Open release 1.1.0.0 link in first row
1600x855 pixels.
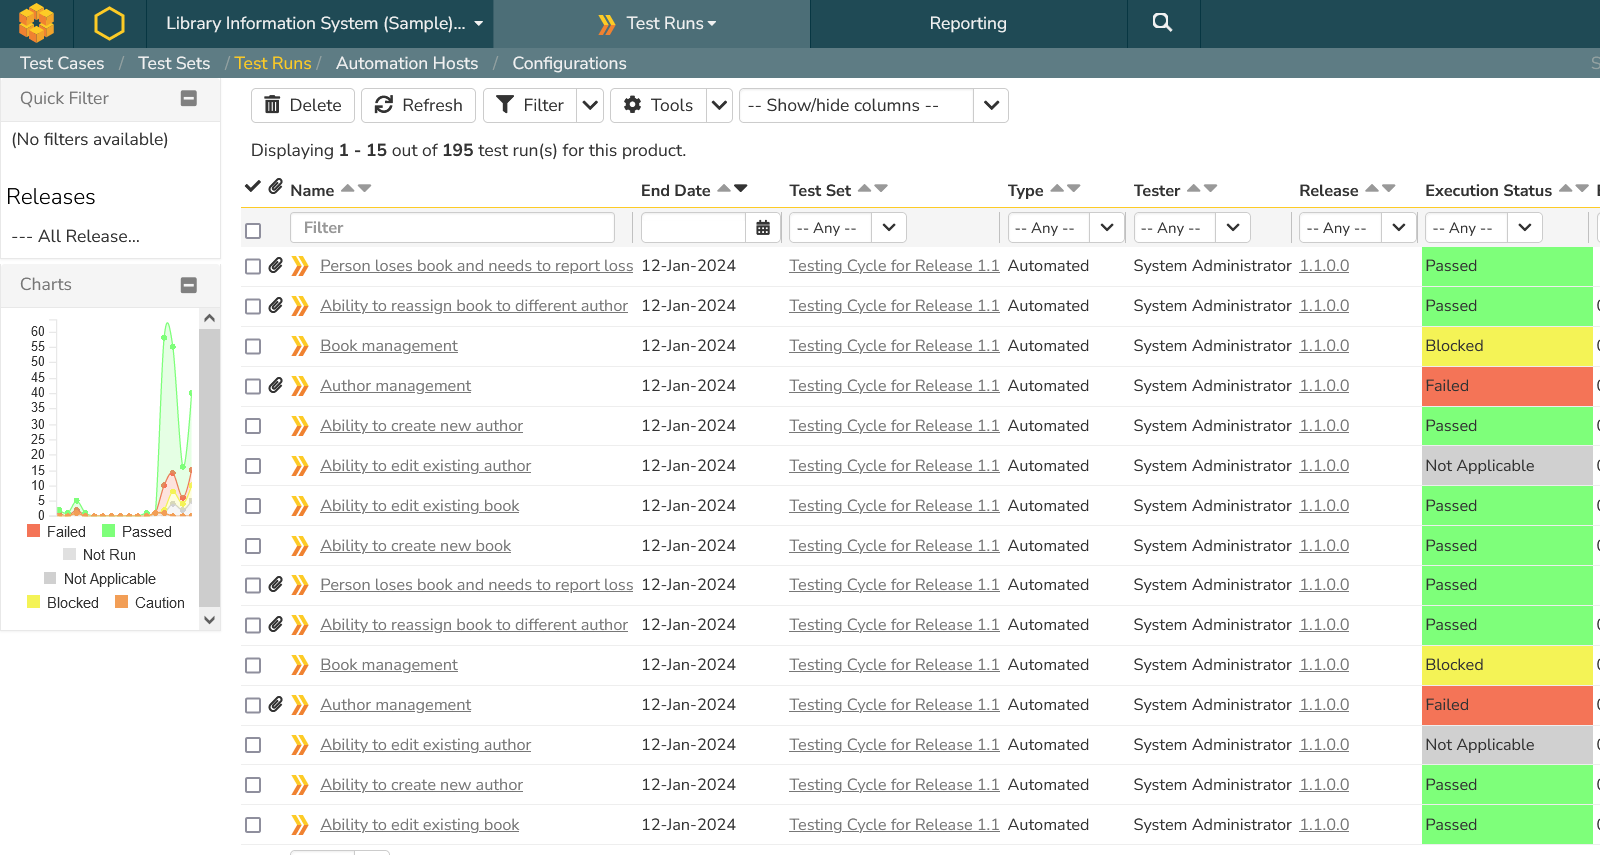[x=1323, y=266]
